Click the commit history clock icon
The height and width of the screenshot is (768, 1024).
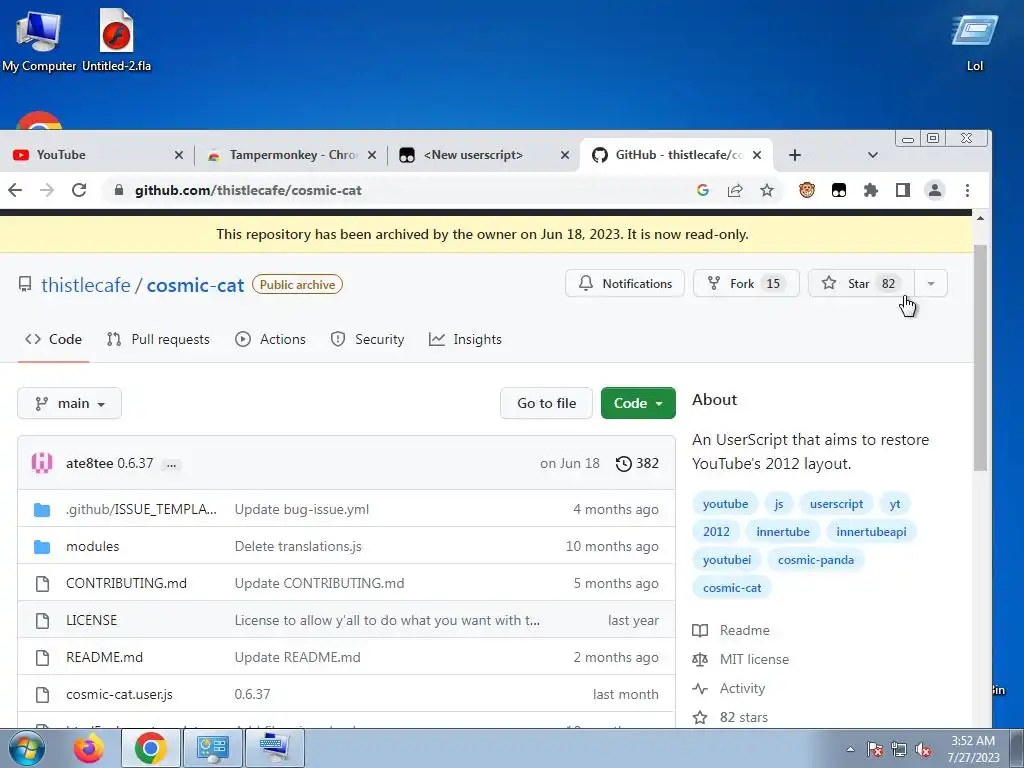point(624,463)
